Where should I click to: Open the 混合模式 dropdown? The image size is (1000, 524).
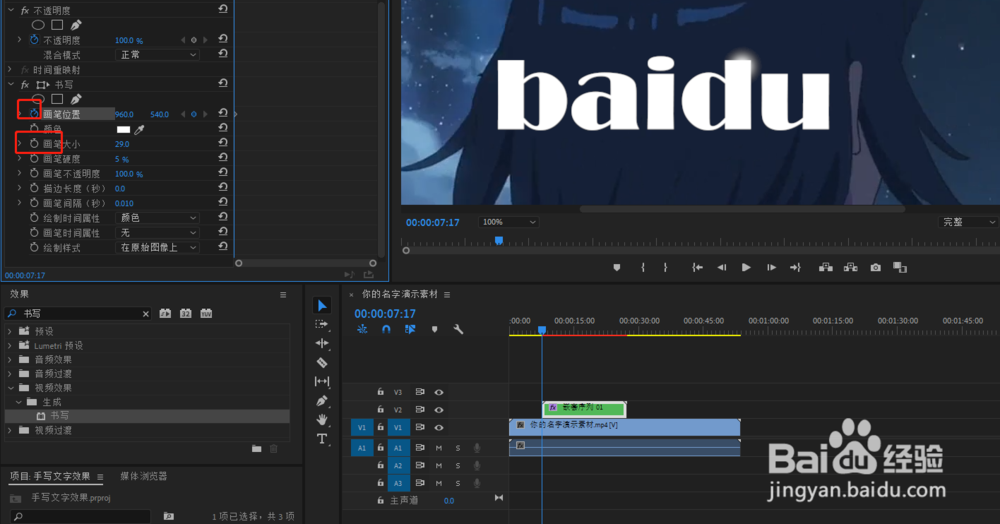[x=158, y=55]
